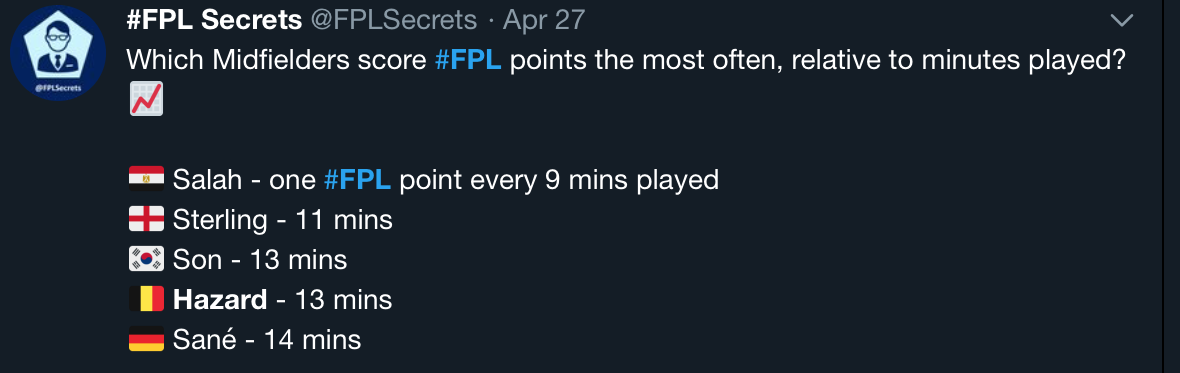Click the words "point every 9 mins played"
This screenshot has height=373, width=1180.
pyautogui.click(x=559, y=180)
